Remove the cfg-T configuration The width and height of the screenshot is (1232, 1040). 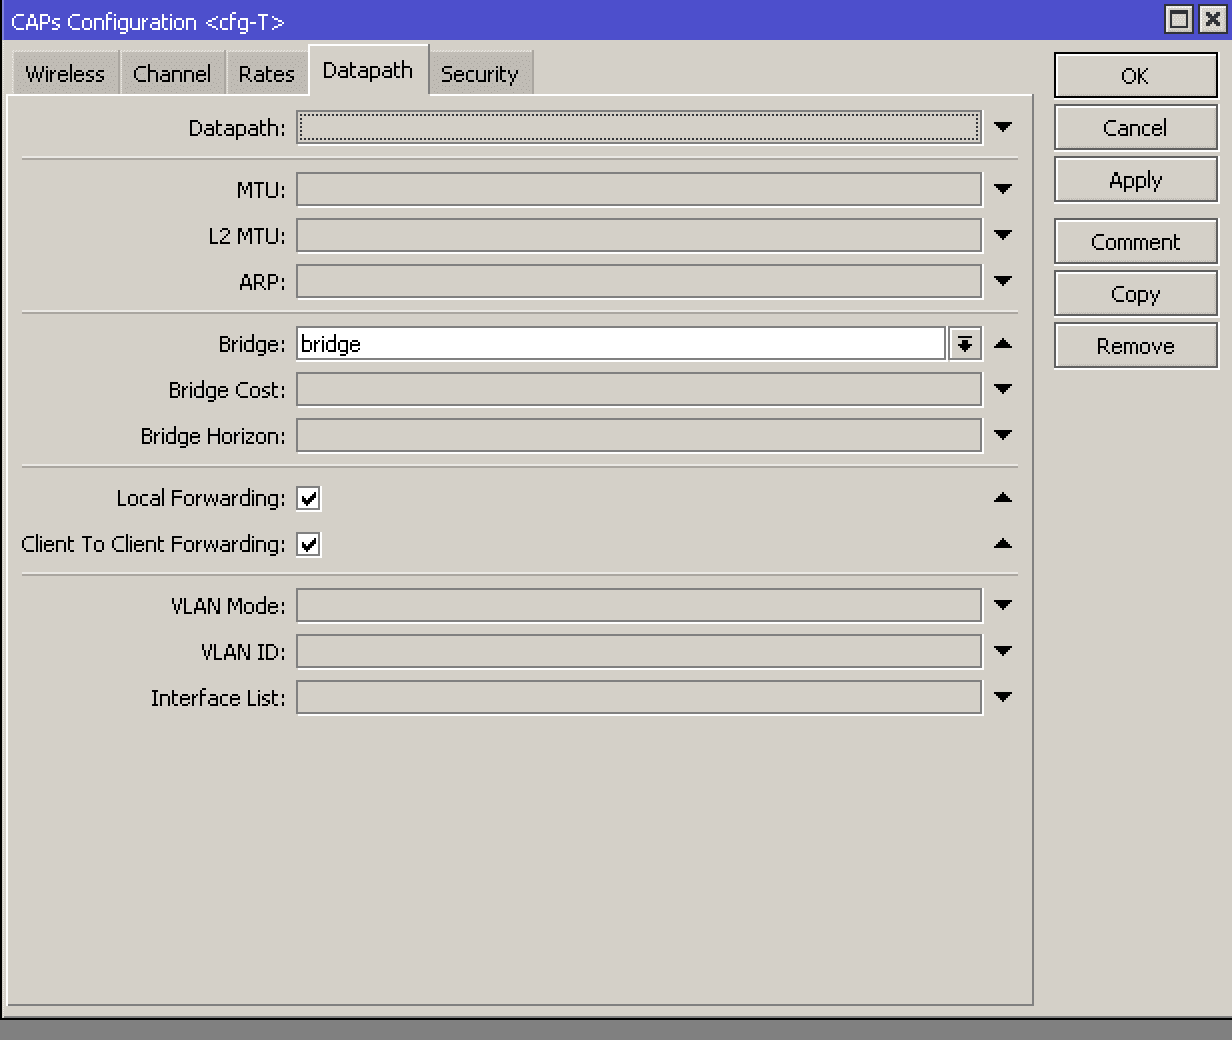click(1135, 346)
